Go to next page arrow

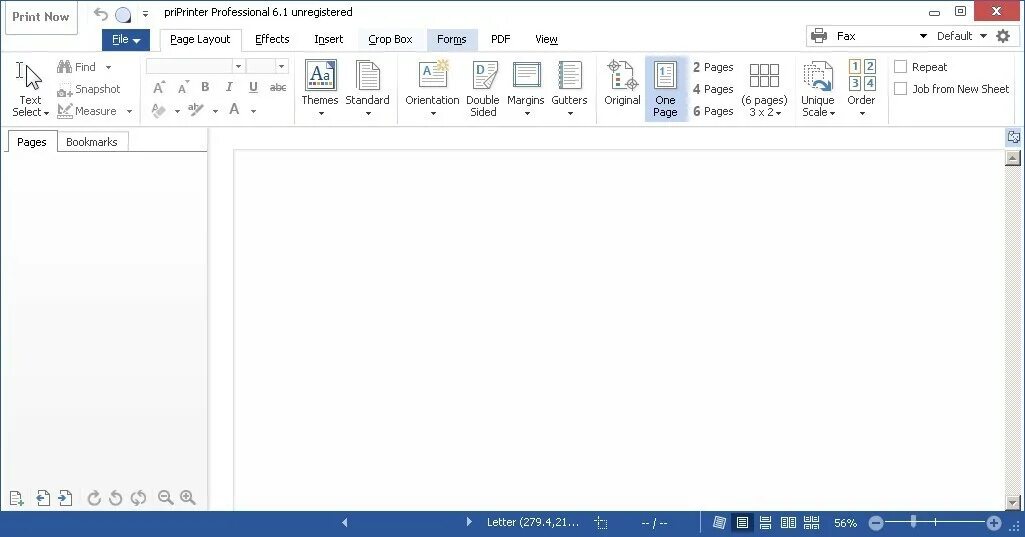(x=469, y=523)
